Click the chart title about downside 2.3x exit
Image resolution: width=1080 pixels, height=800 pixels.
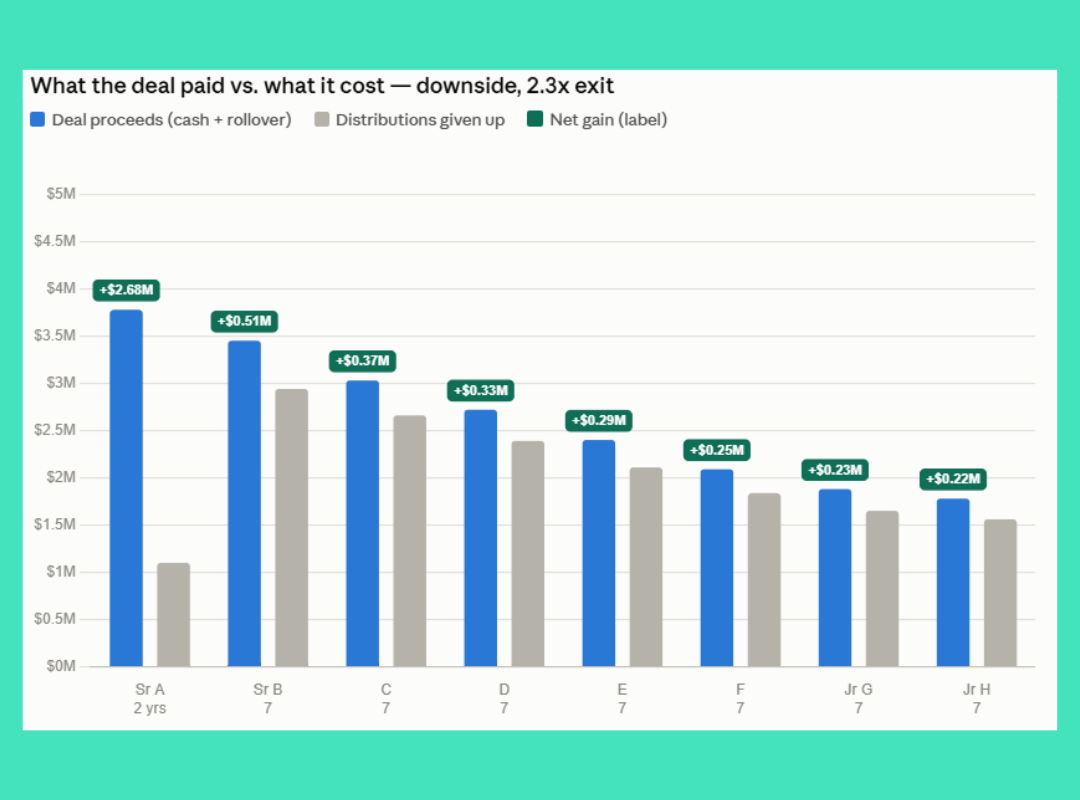pos(322,85)
